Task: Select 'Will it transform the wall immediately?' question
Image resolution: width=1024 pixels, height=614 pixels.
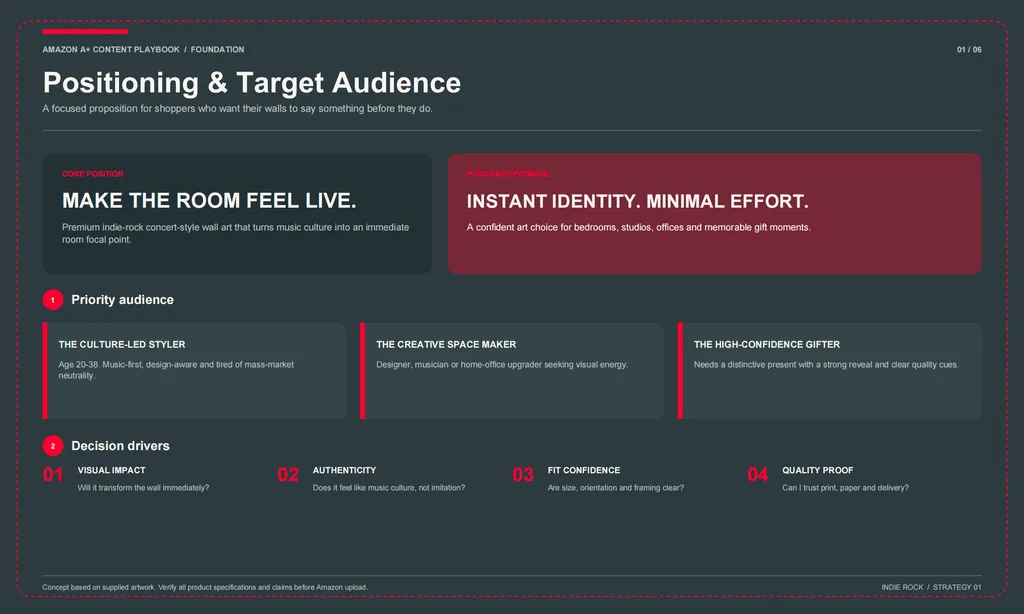Action: (x=144, y=488)
